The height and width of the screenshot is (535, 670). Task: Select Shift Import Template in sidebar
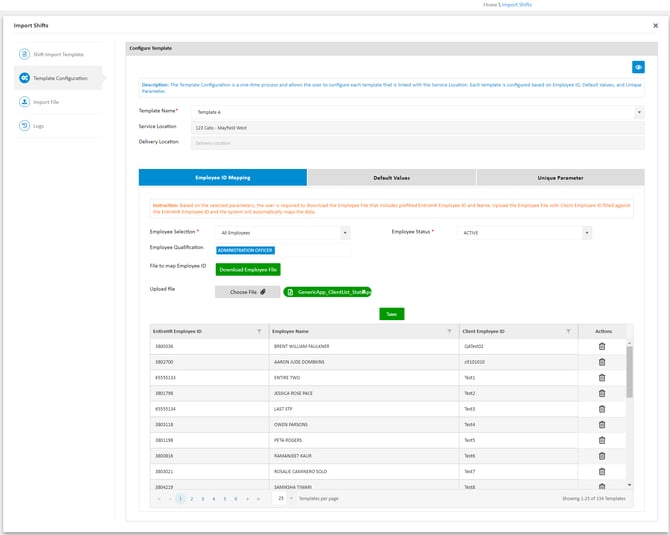pos(59,54)
